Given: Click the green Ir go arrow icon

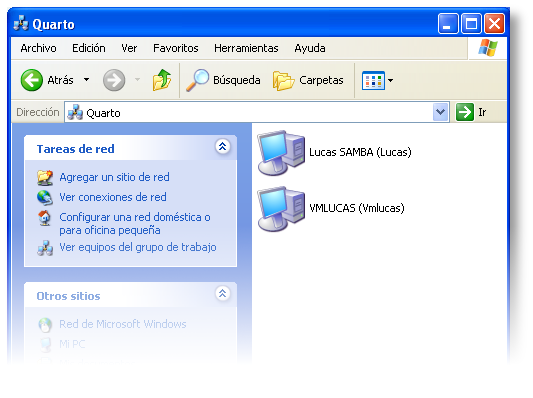Looking at the screenshot, I should tap(464, 112).
